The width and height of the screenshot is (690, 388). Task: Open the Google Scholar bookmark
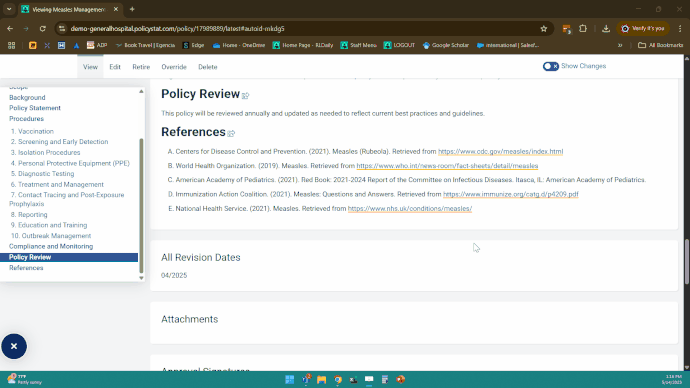446,45
